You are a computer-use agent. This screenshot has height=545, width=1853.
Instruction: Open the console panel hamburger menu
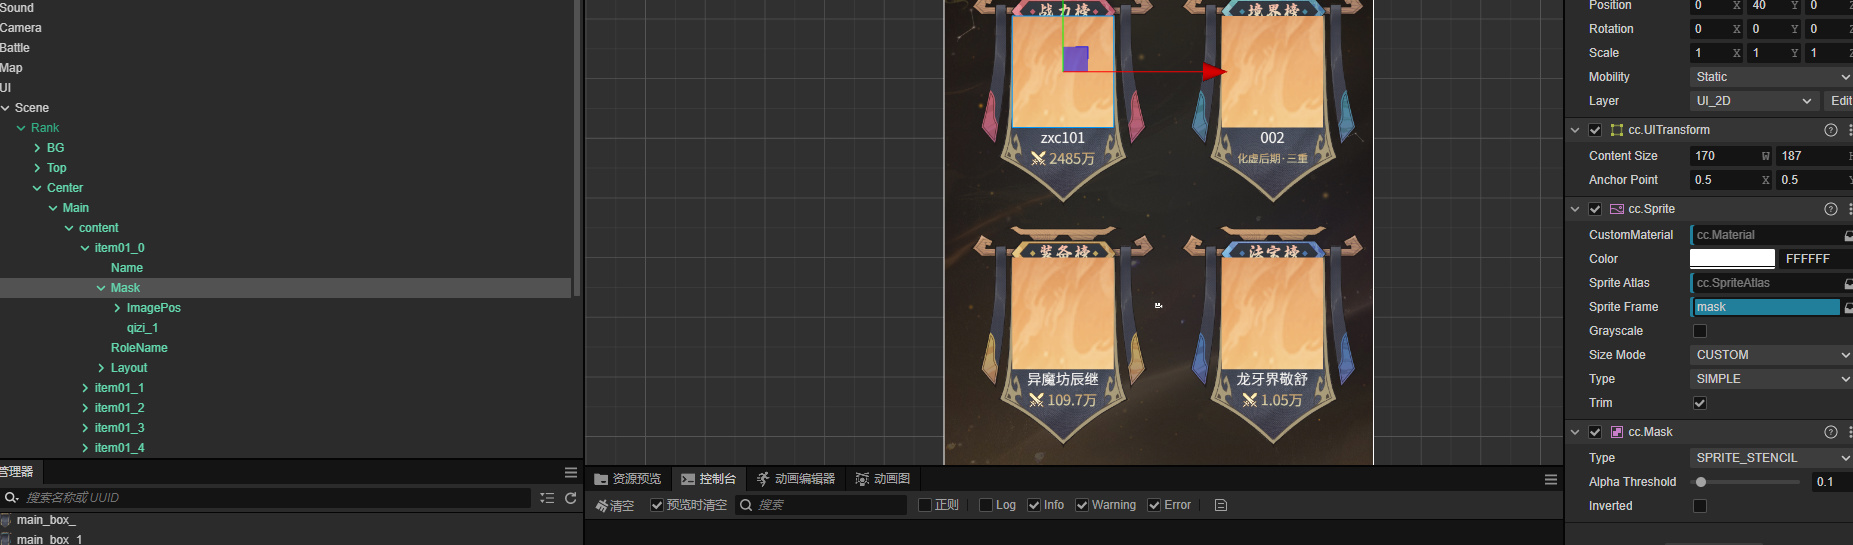[1551, 480]
